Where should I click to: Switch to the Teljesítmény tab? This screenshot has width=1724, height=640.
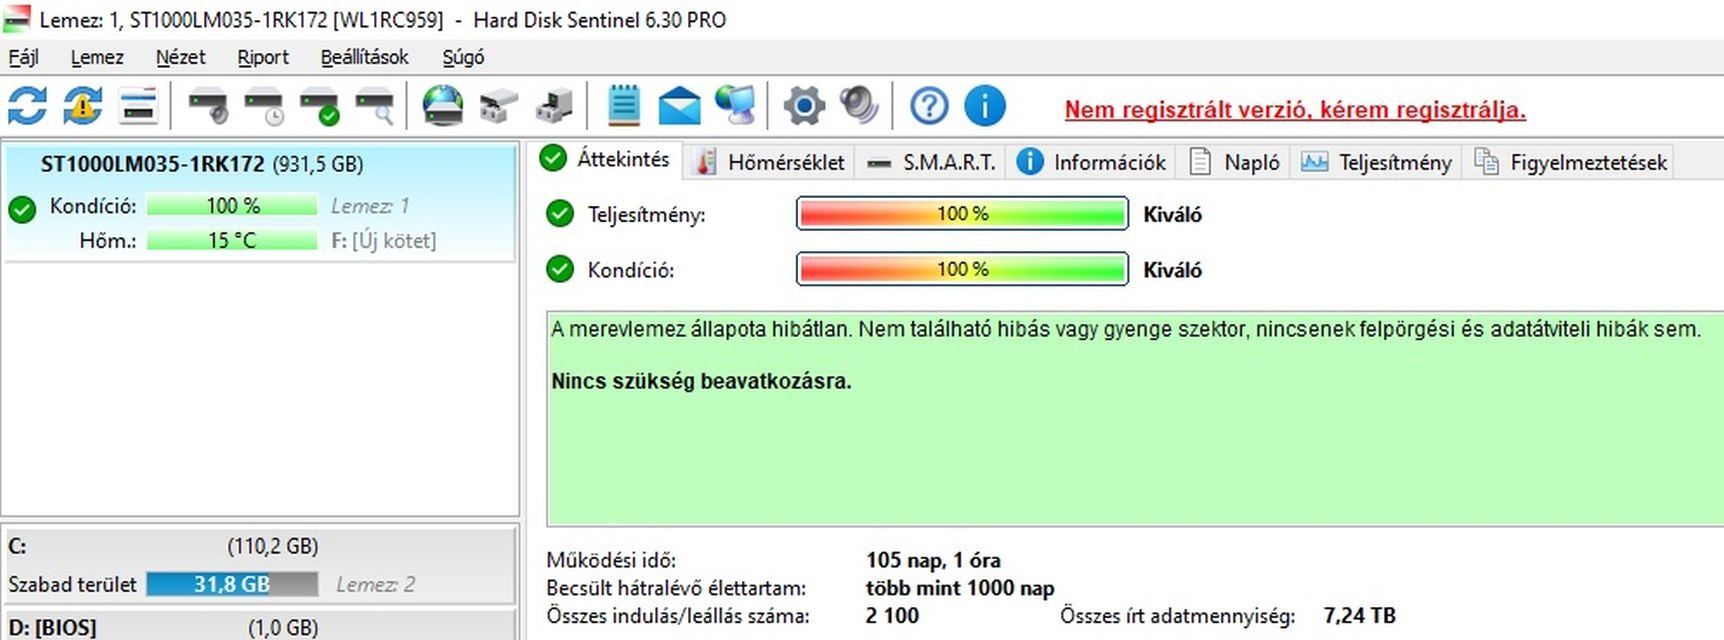[x=1376, y=162]
